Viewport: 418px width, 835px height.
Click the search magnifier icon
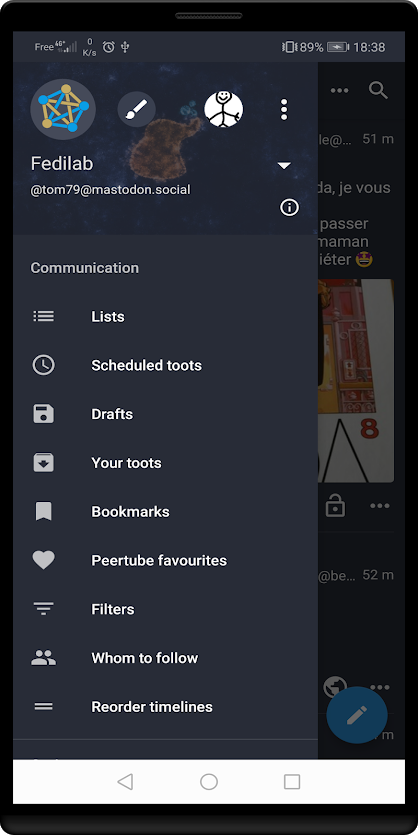coord(379,90)
